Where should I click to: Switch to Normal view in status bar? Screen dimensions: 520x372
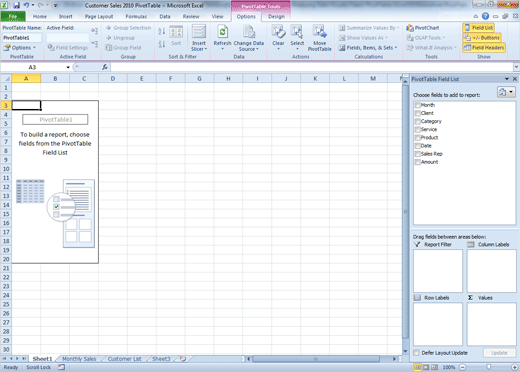coord(417,367)
